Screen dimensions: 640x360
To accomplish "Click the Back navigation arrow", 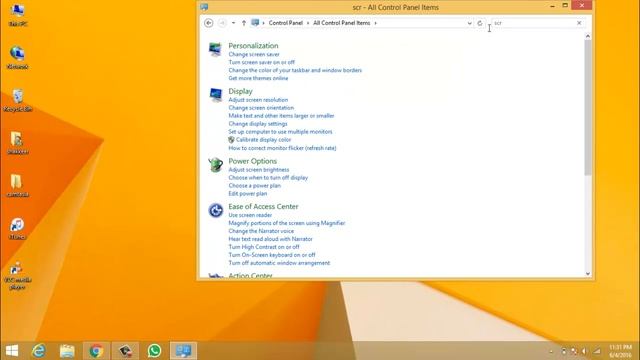I will coord(209,23).
